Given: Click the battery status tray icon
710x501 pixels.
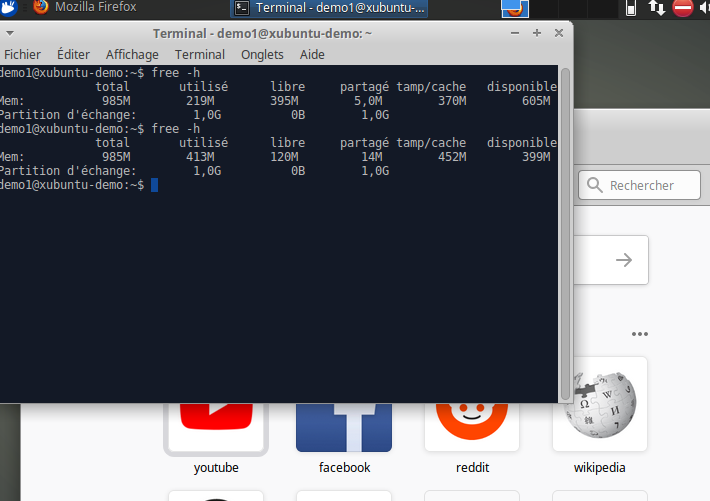Looking at the screenshot, I should [x=632, y=8].
